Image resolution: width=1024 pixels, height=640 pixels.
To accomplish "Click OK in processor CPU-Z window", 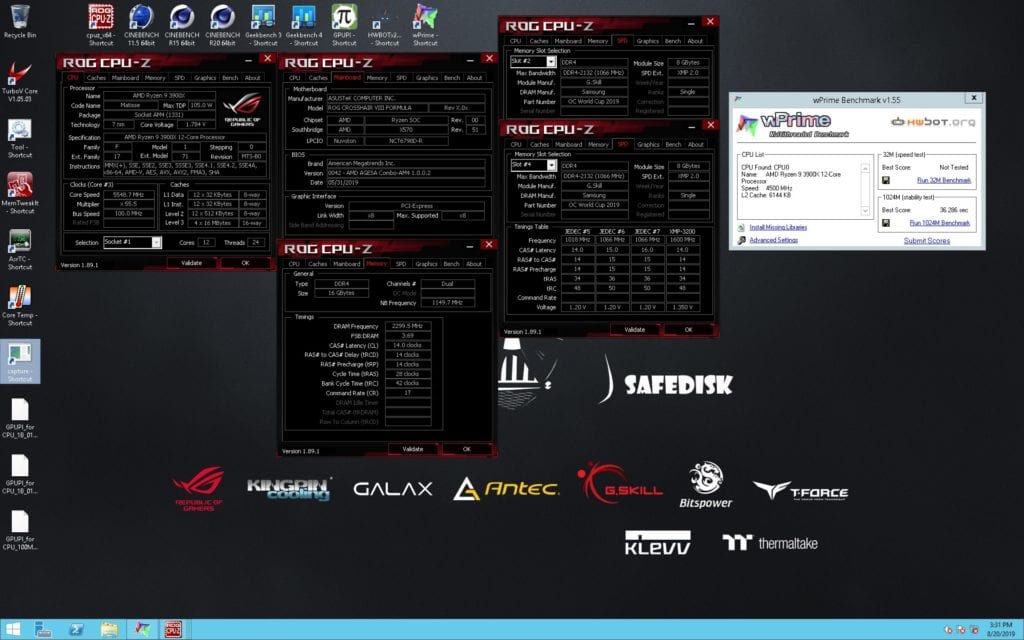I will point(245,263).
